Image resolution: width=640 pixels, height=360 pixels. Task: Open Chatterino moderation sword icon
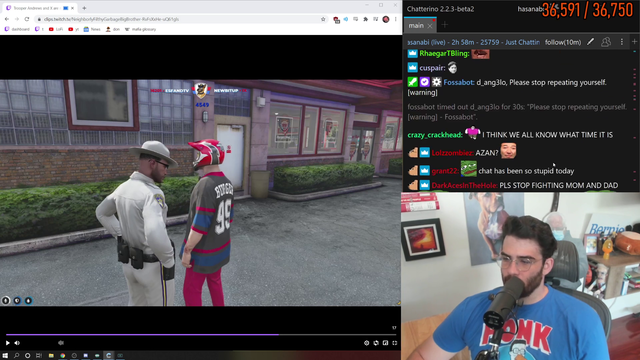(591, 42)
